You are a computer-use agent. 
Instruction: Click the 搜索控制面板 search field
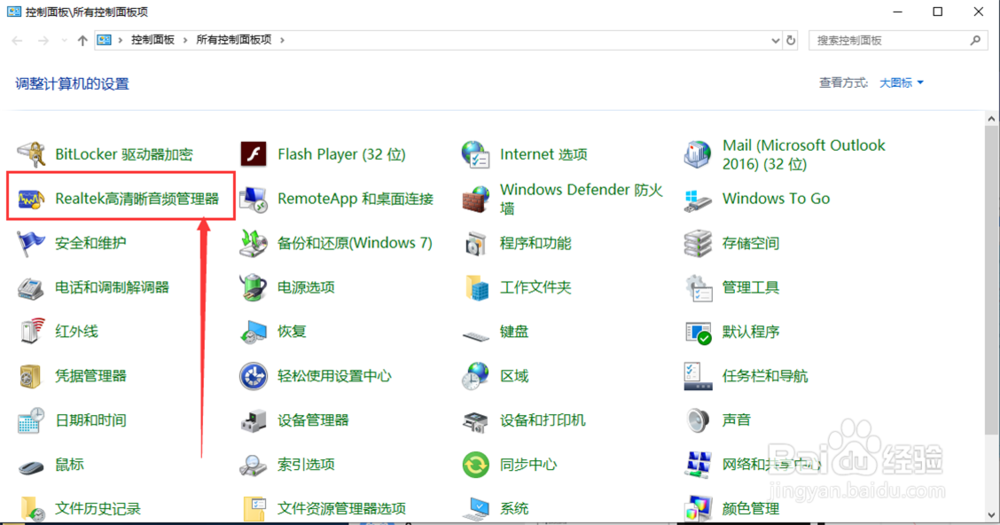(898, 40)
